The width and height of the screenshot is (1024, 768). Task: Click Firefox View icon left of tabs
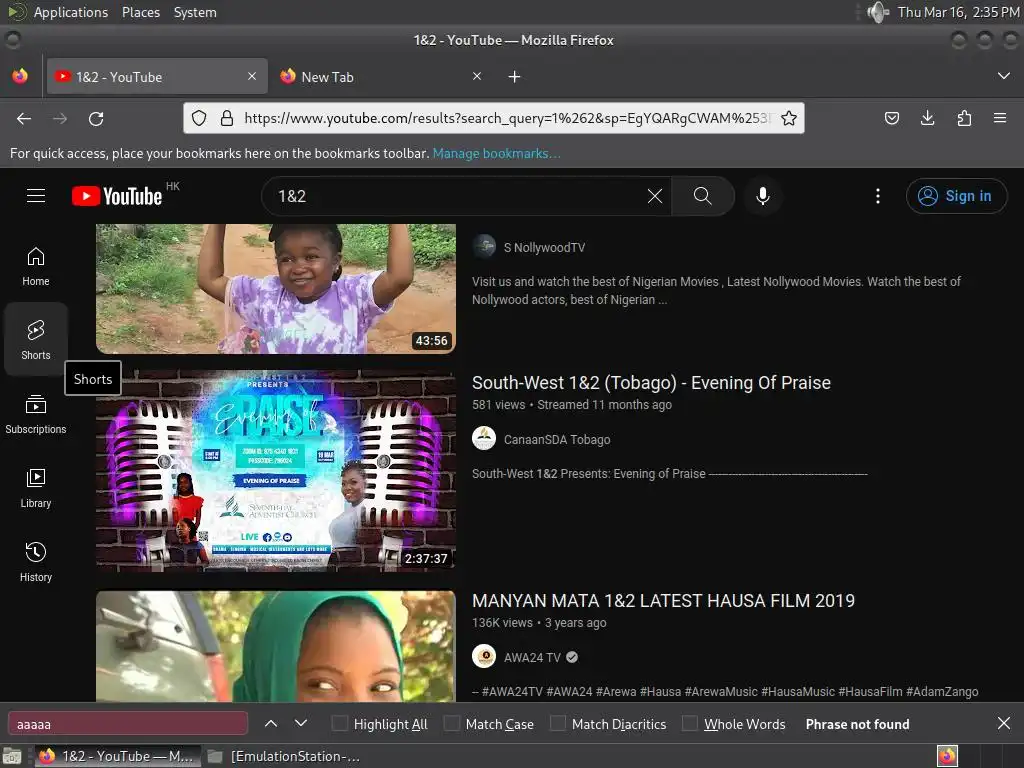pos(20,76)
